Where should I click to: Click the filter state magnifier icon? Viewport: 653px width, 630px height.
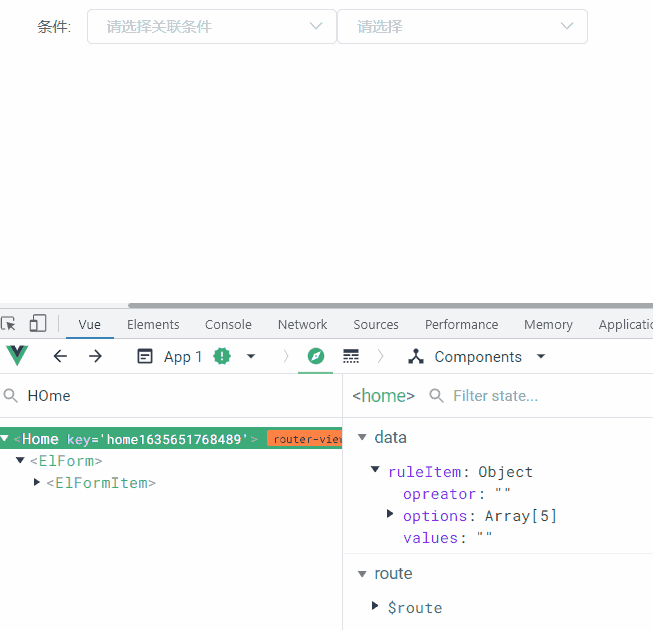[436, 396]
